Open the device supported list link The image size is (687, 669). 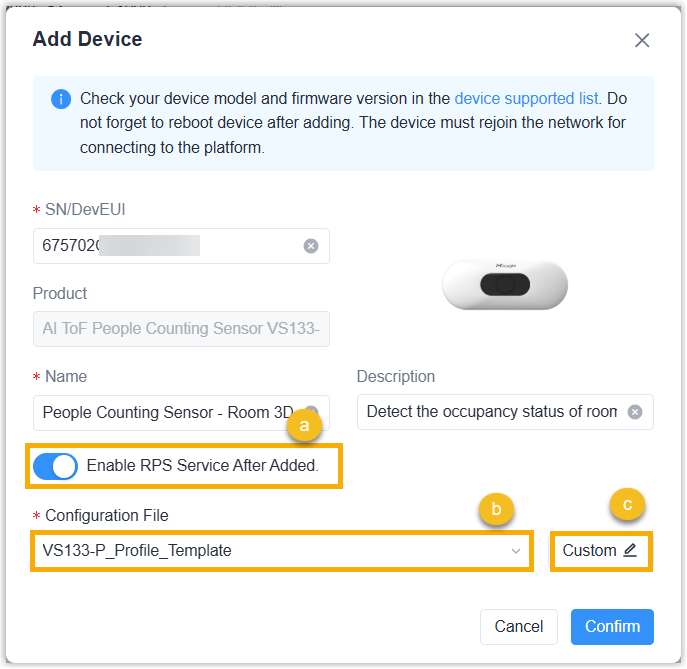click(x=526, y=99)
